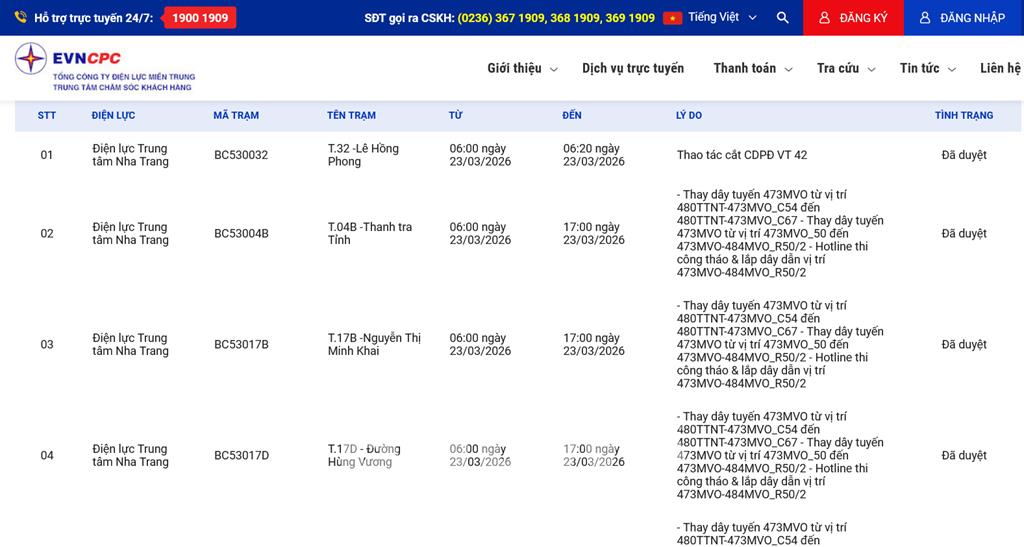
Task: Select station code BC530032 cell
Action: [241, 155]
